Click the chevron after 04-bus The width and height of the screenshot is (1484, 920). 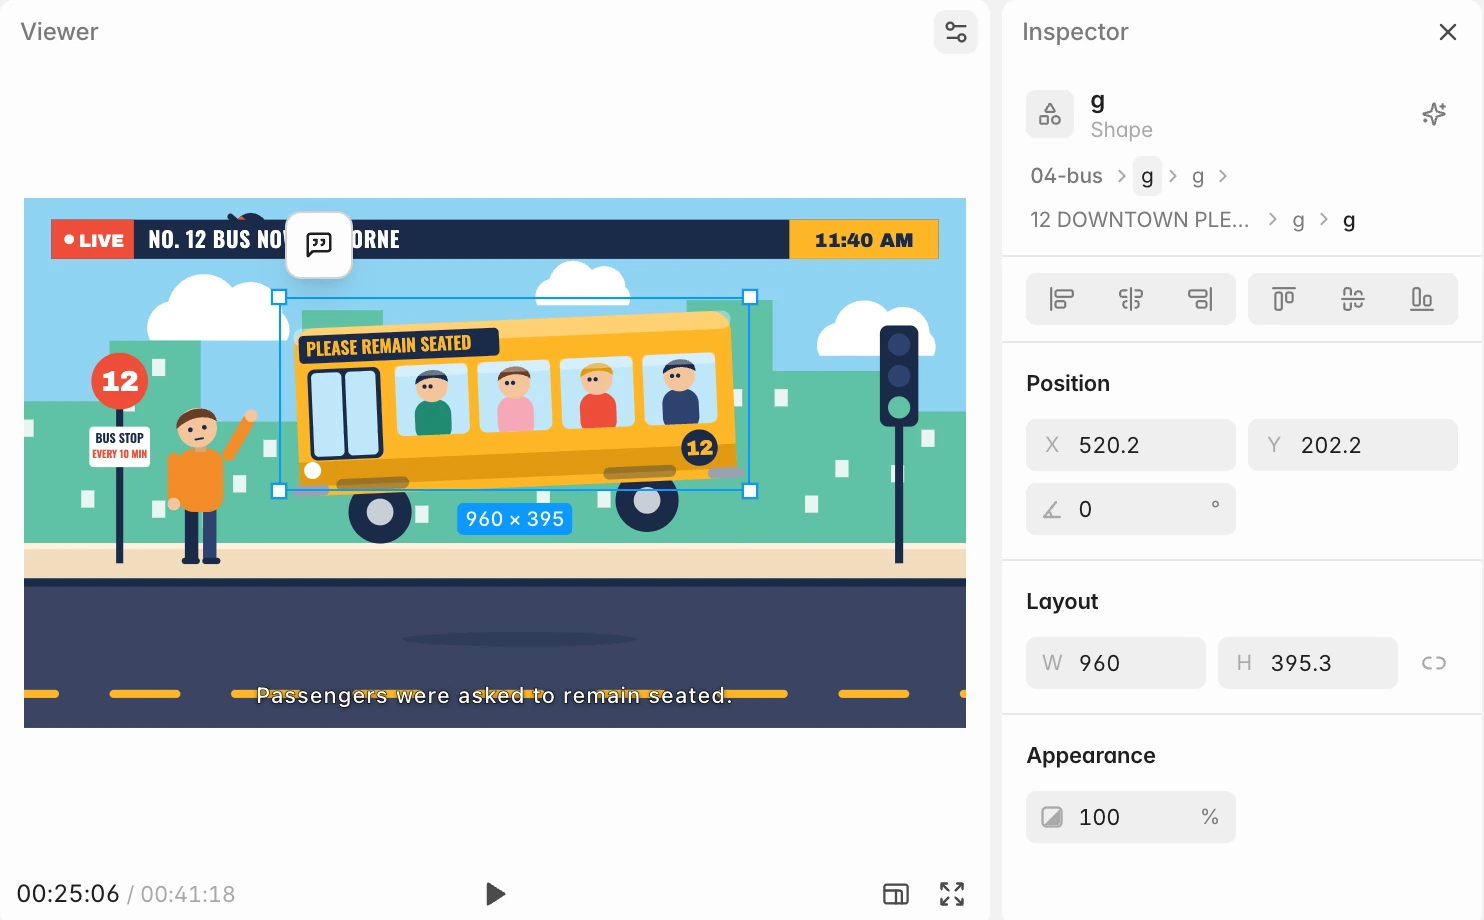(x=1121, y=176)
